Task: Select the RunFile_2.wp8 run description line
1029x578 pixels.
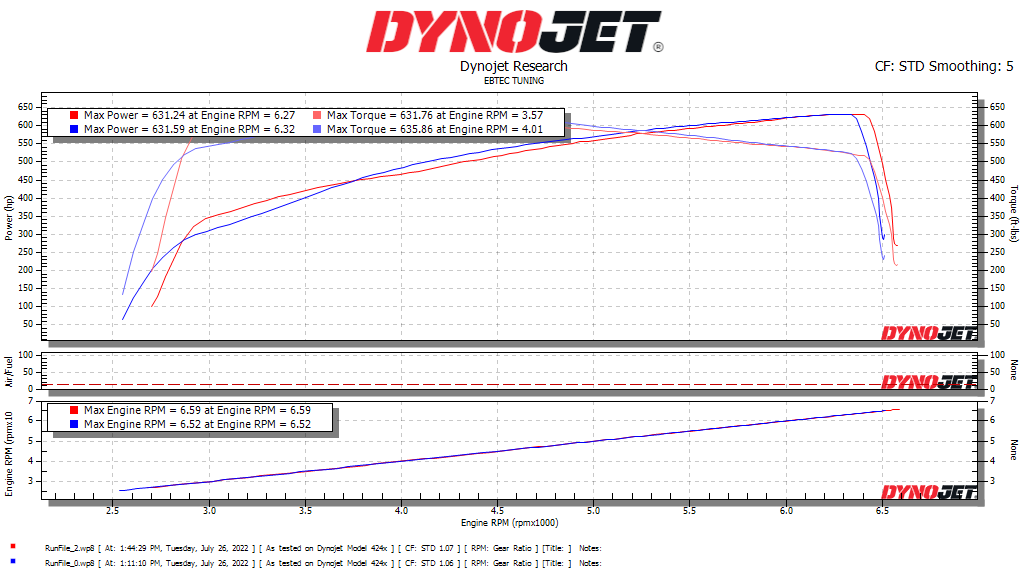Action: point(320,548)
